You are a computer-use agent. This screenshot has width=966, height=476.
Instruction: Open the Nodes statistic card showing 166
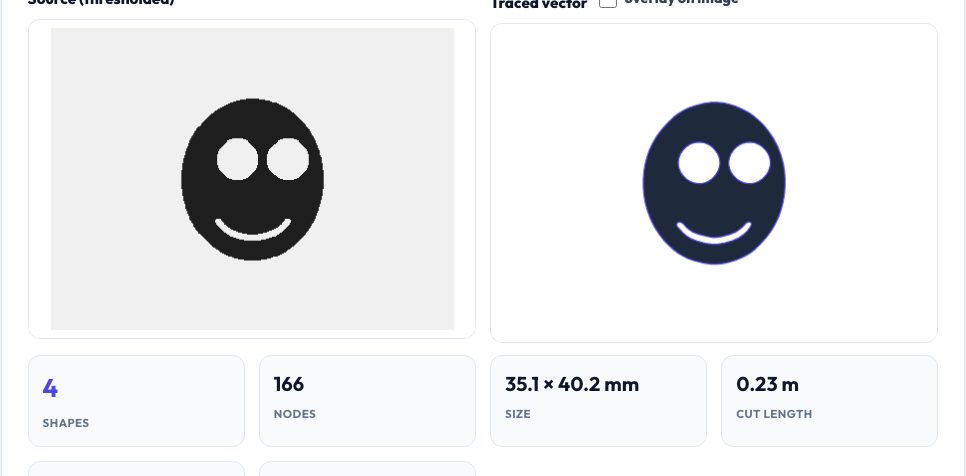(367, 401)
